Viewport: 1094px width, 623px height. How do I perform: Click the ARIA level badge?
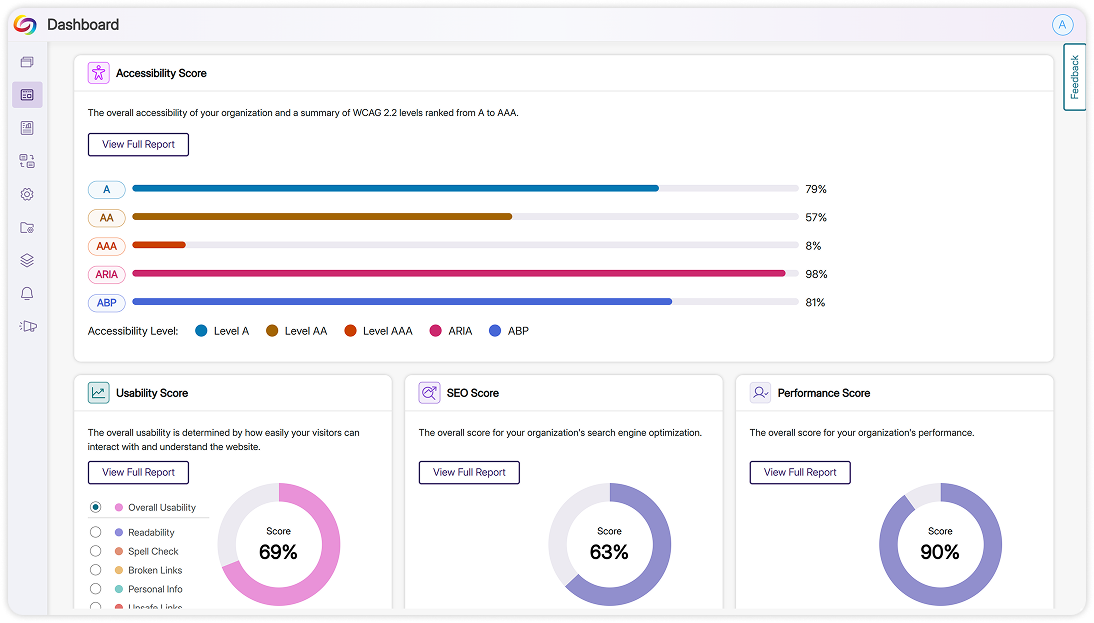tap(107, 274)
